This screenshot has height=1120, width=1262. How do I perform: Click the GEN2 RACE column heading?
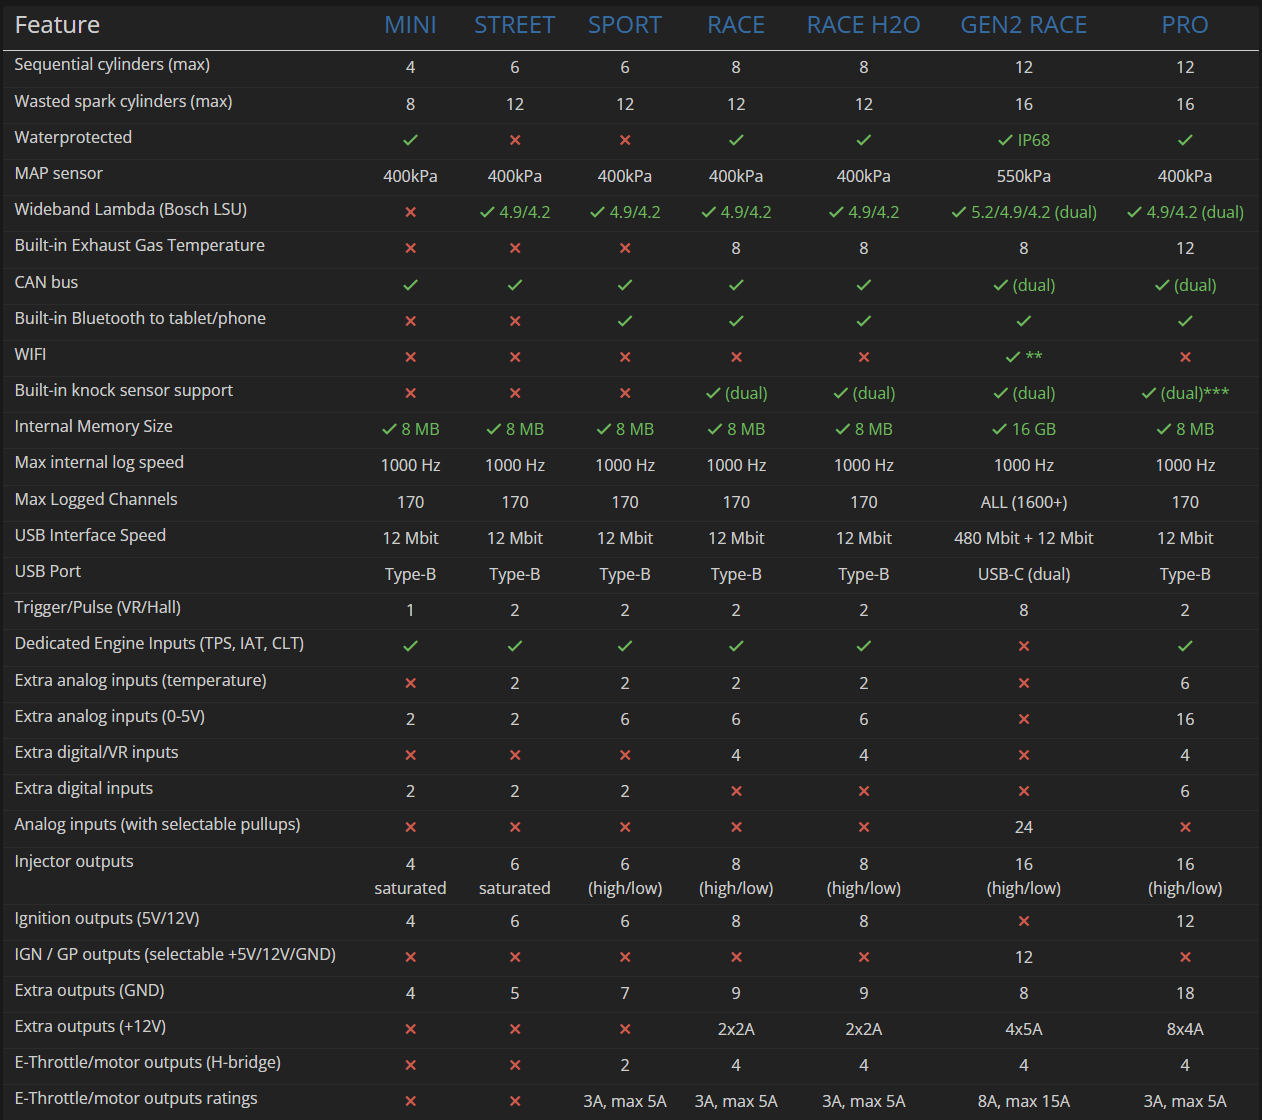[1023, 25]
